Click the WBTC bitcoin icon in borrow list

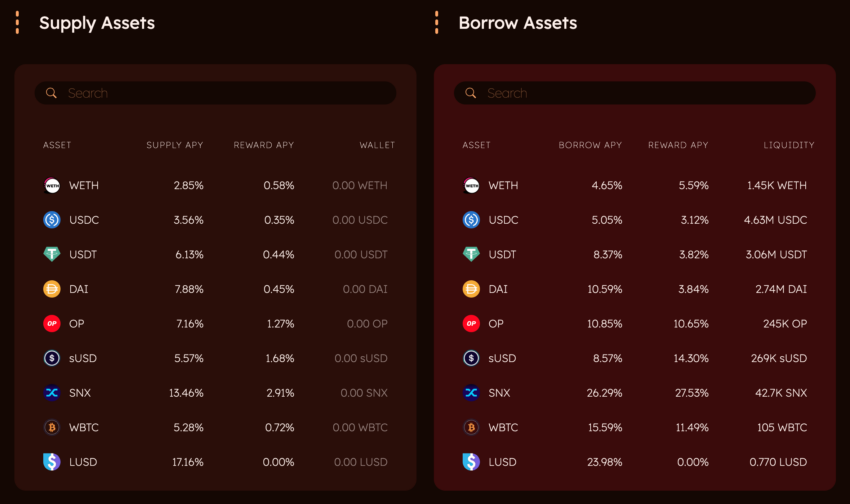coord(471,428)
